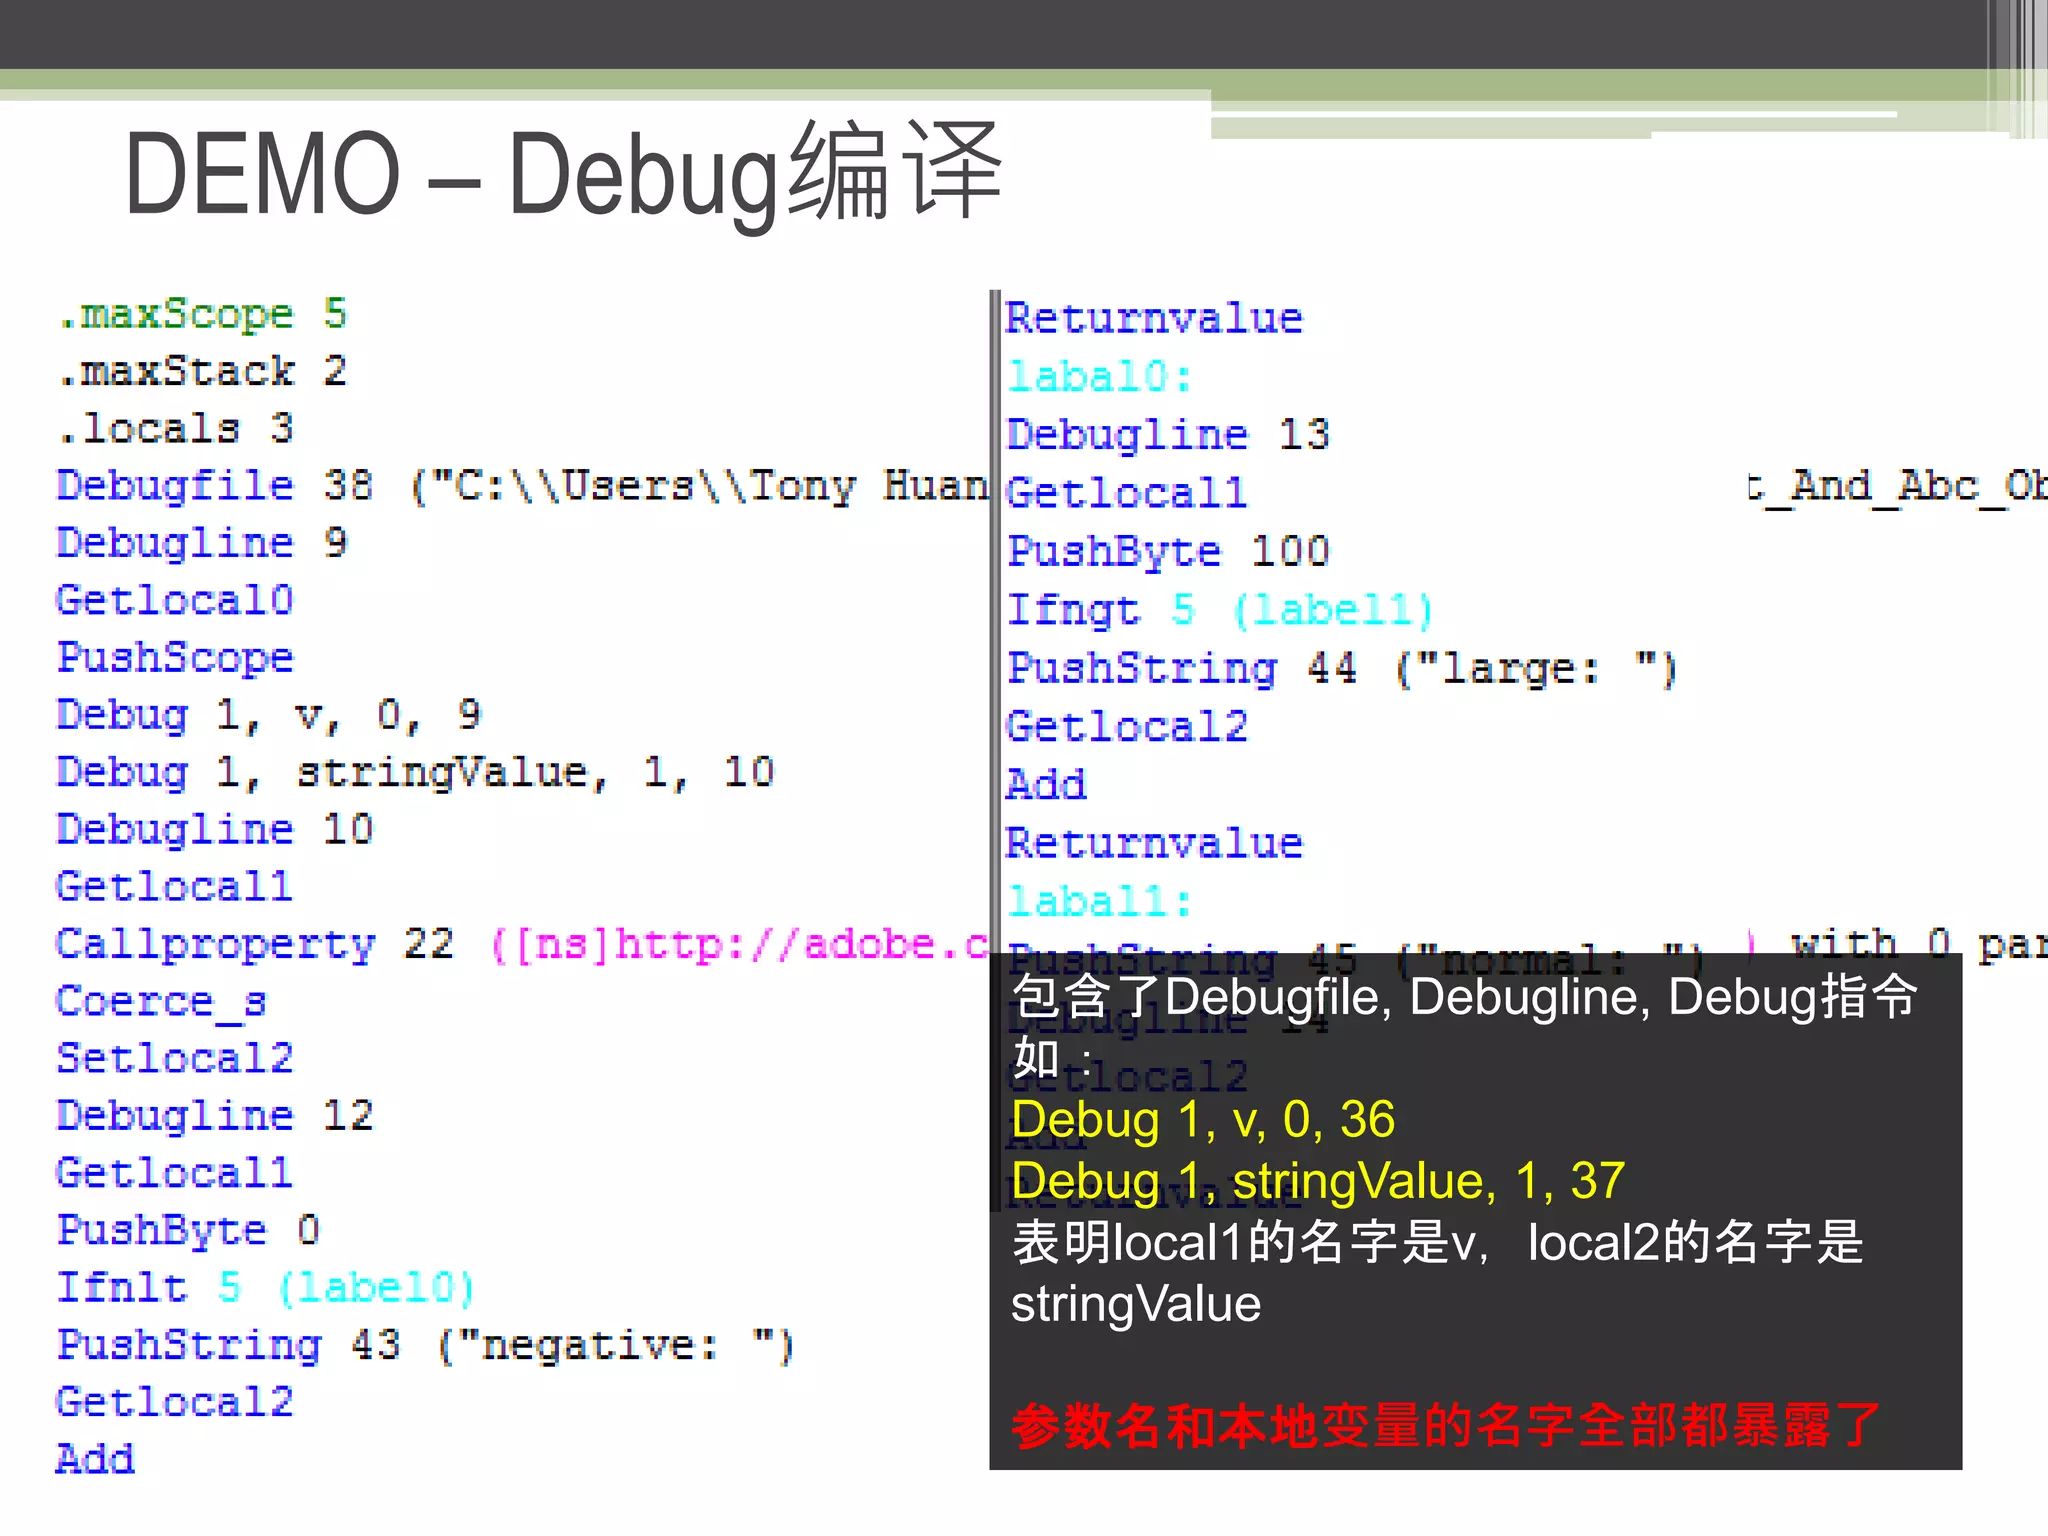Click the 'Setlocal2' instruction in left column
The image size is (2048, 1536).
[175, 1059]
